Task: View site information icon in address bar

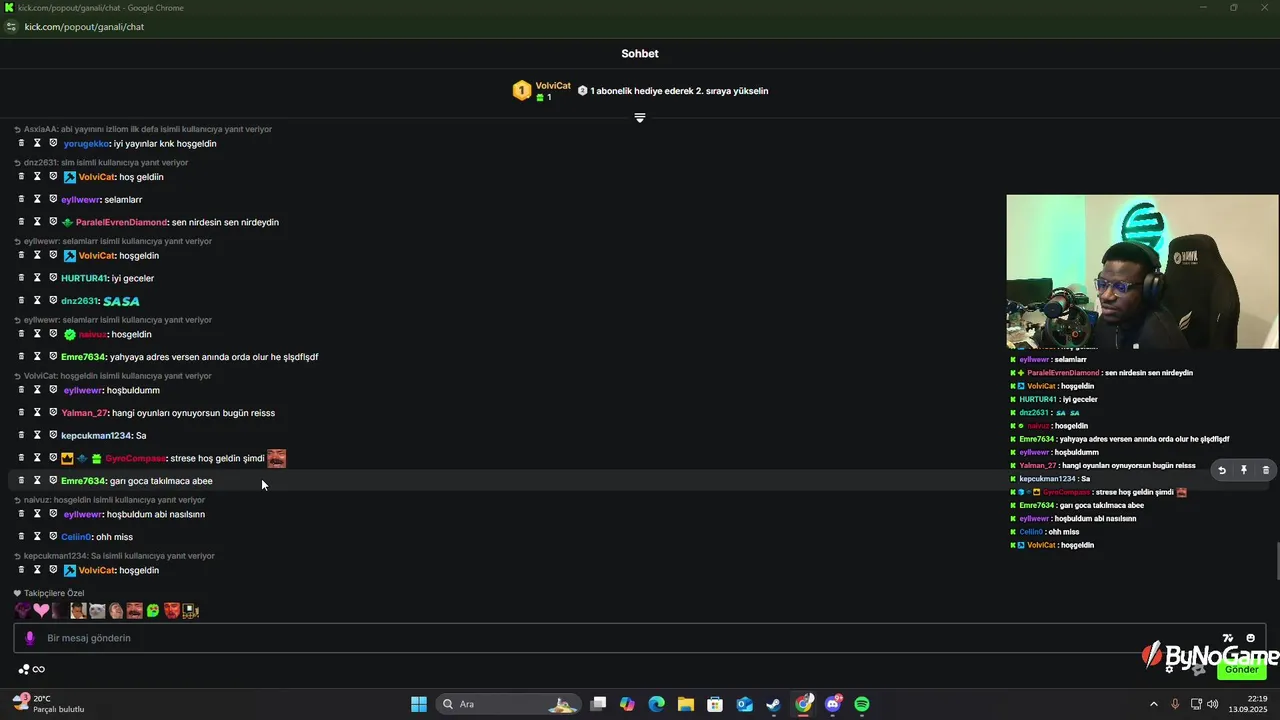Action: (12, 27)
